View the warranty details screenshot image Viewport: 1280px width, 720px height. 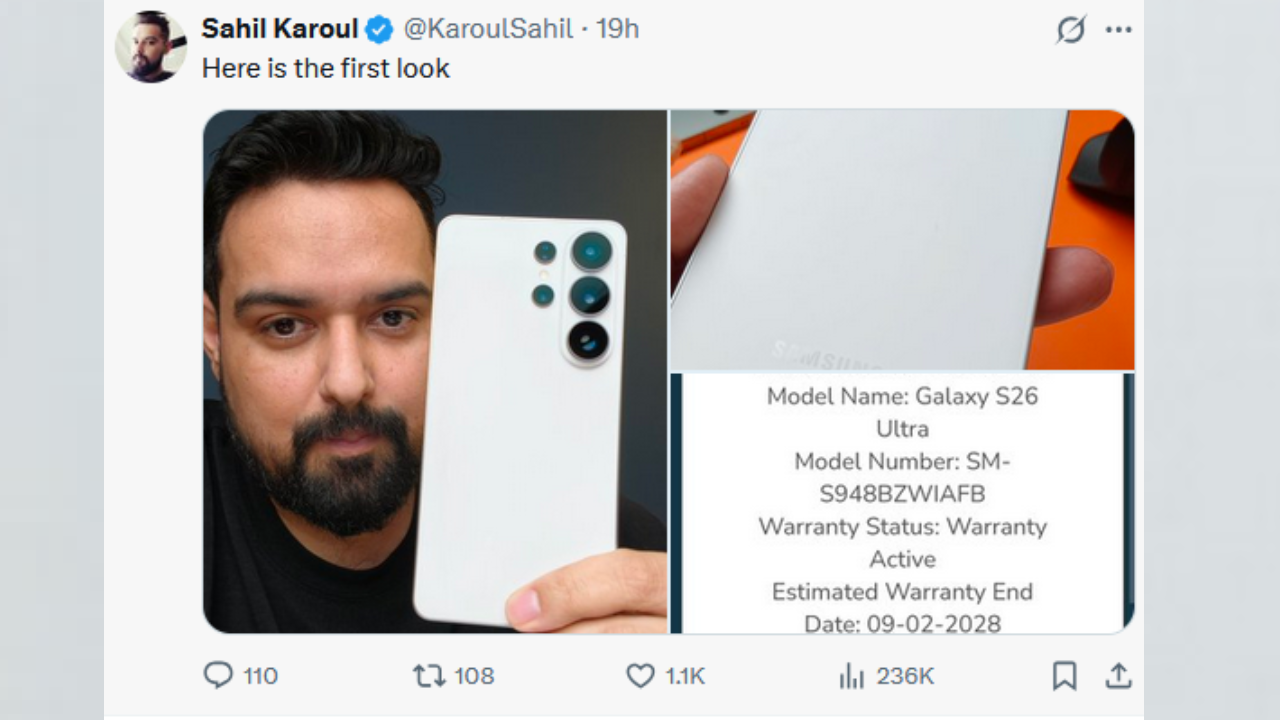tap(900, 502)
